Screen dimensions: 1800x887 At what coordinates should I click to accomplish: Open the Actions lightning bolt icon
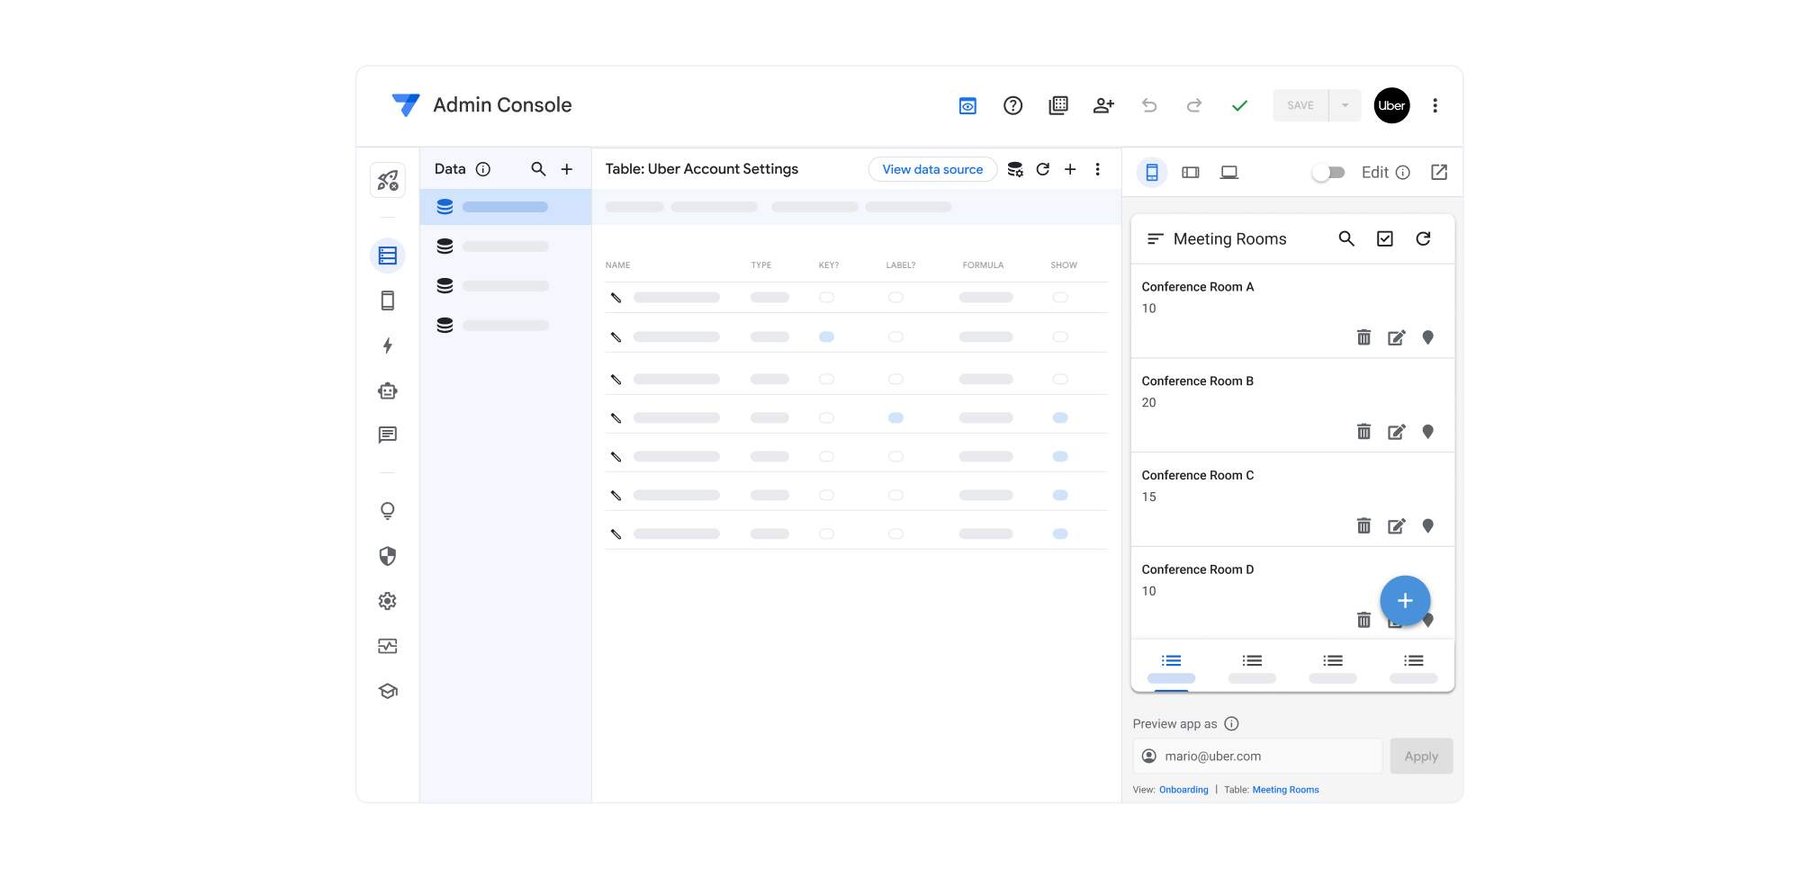(387, 346)
